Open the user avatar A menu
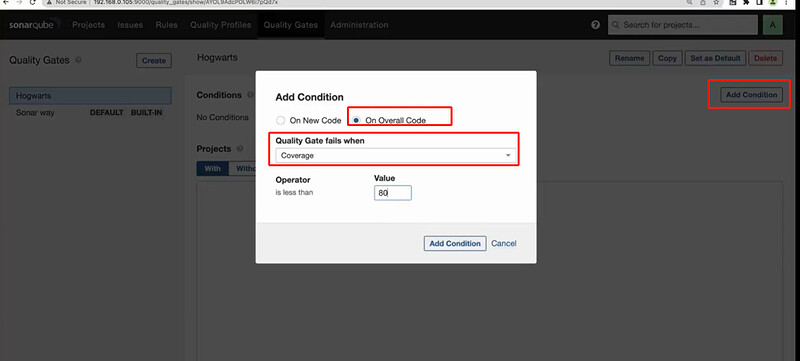The width and height of the screenshot is (800, 361). point(772,25)
